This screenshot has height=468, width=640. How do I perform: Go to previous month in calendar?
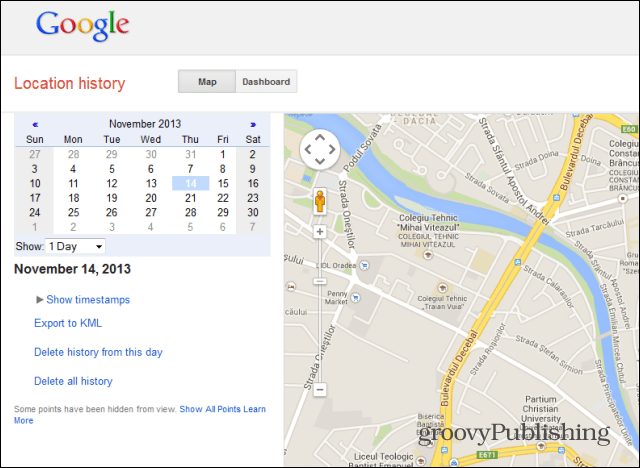(x=35, y=124)
